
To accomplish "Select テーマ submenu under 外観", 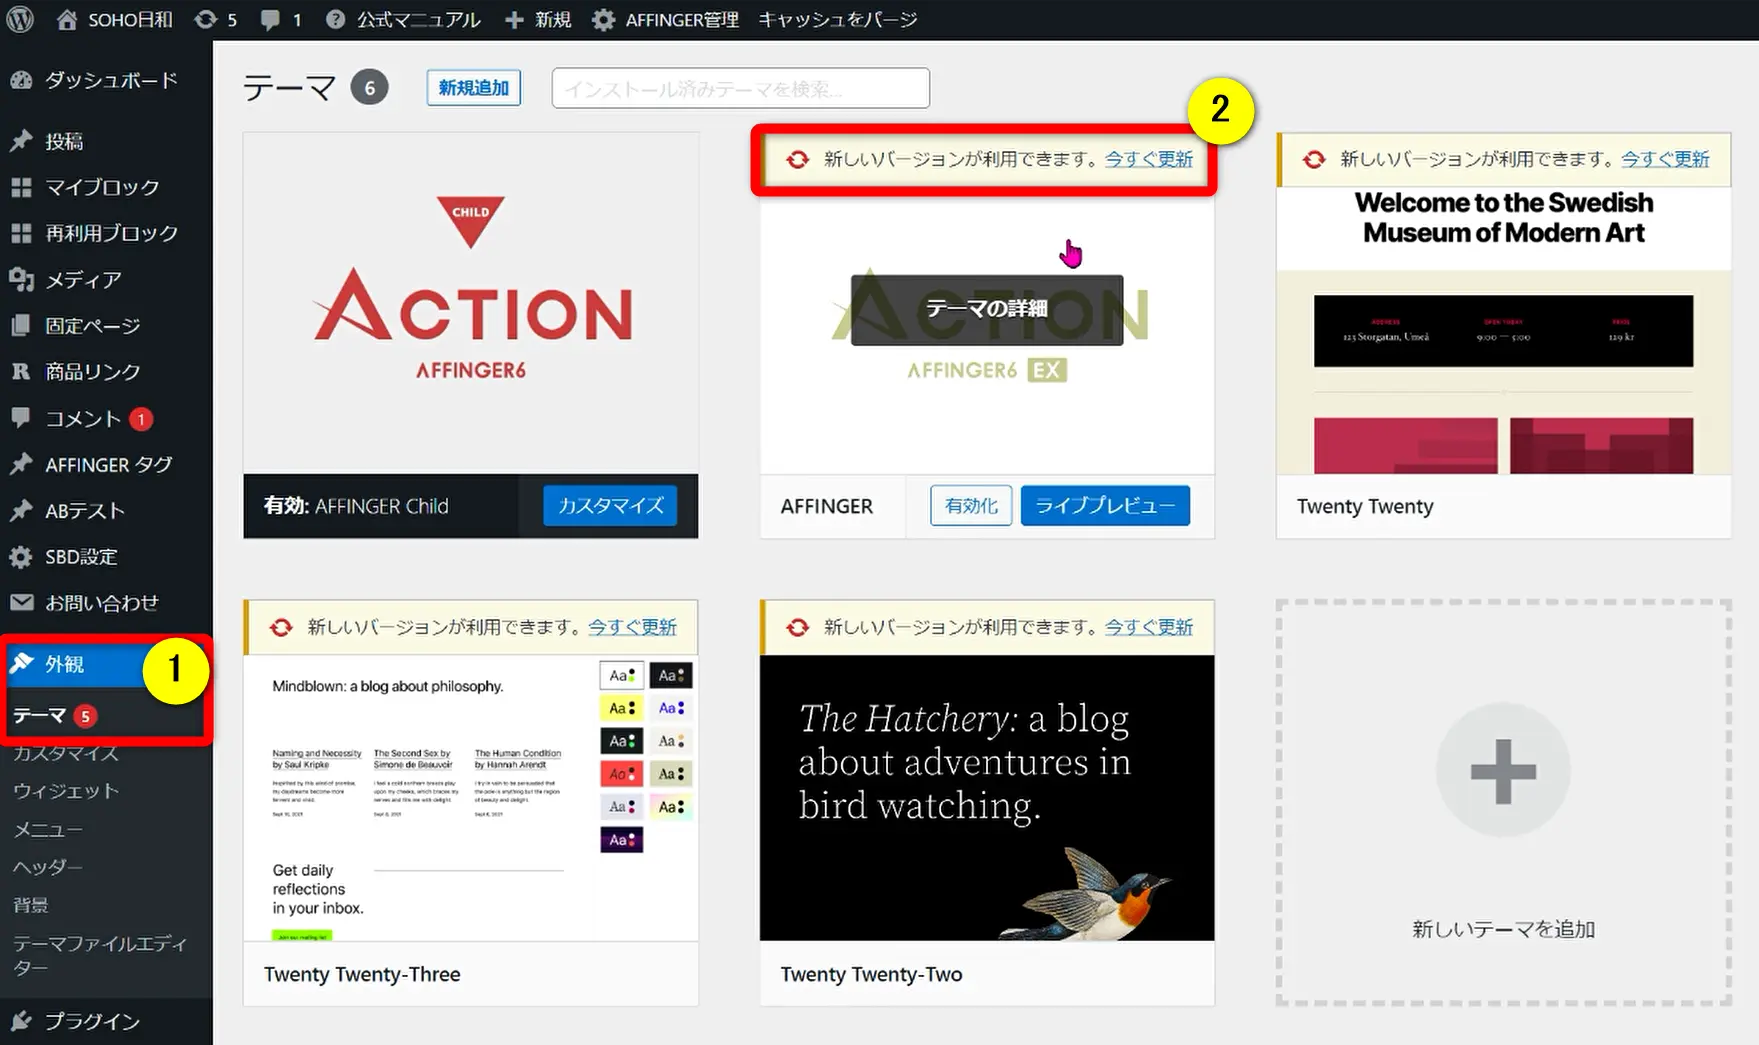I will pos(40,715).
